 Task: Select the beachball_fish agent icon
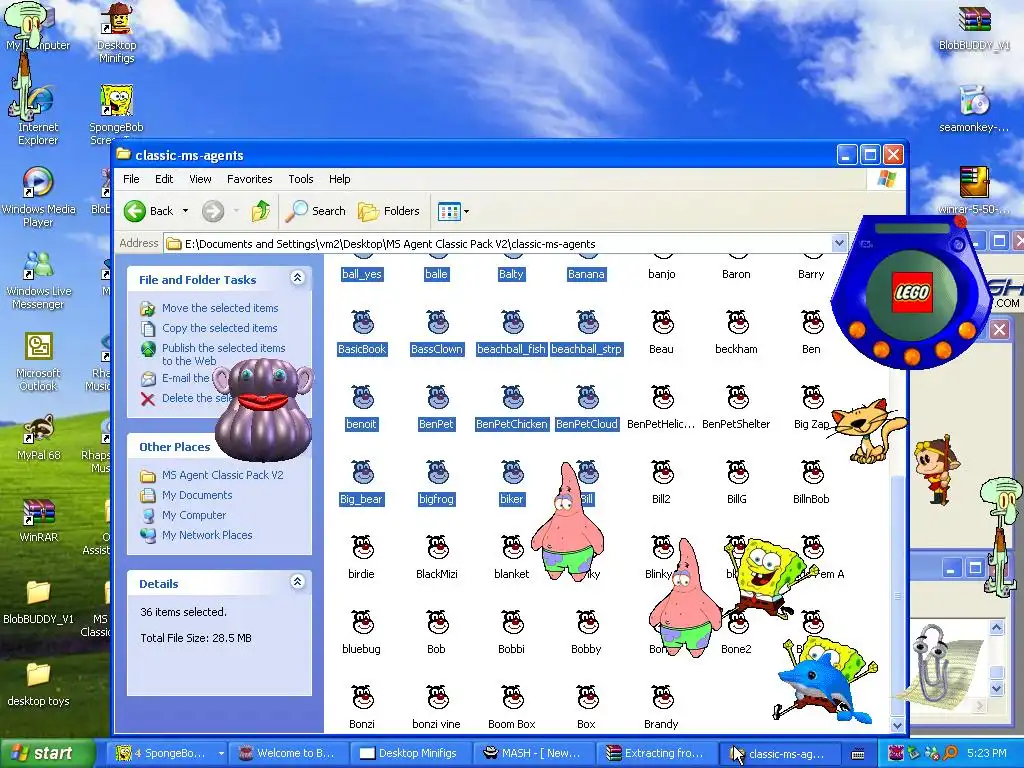pyautogui.click(x=512, y=323)
